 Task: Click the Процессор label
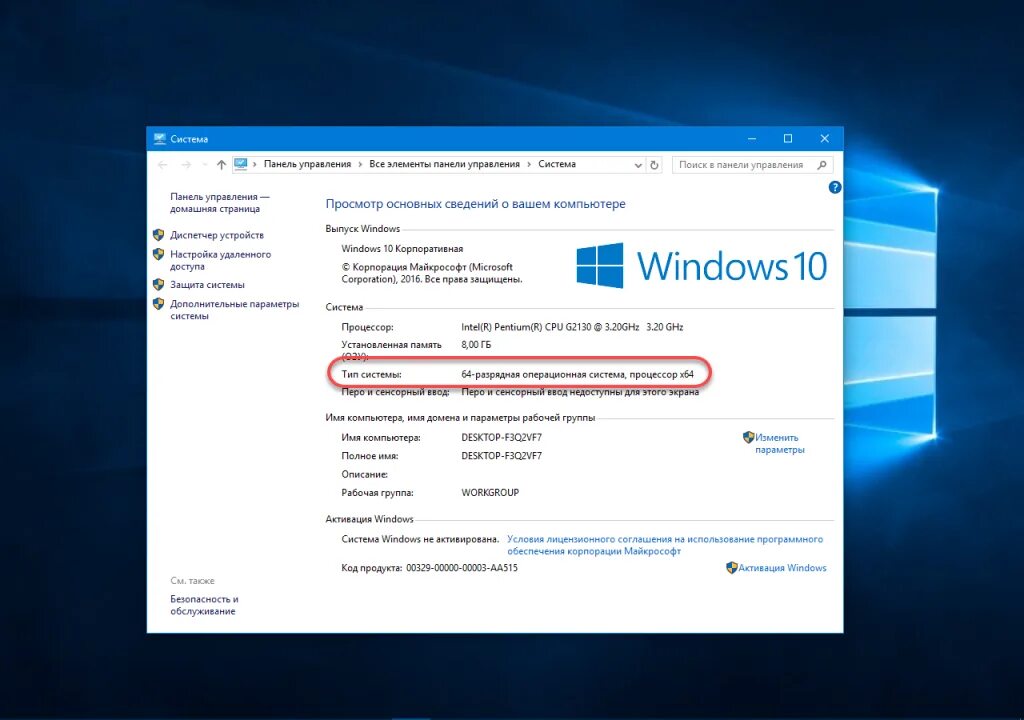[x=367, y=327]
